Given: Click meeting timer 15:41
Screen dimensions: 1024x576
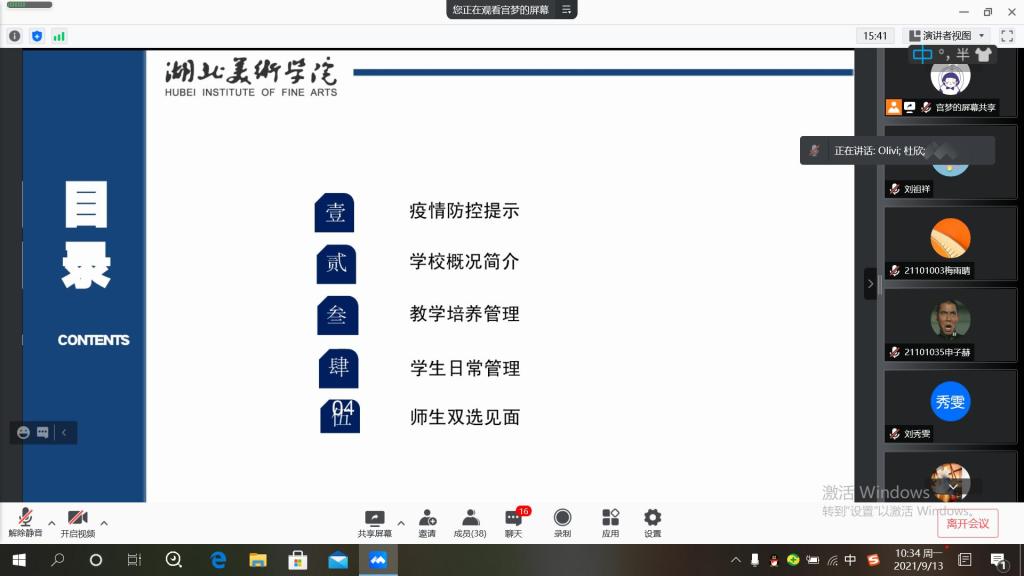Looking at the screenshot, I should tap(874, 35).
